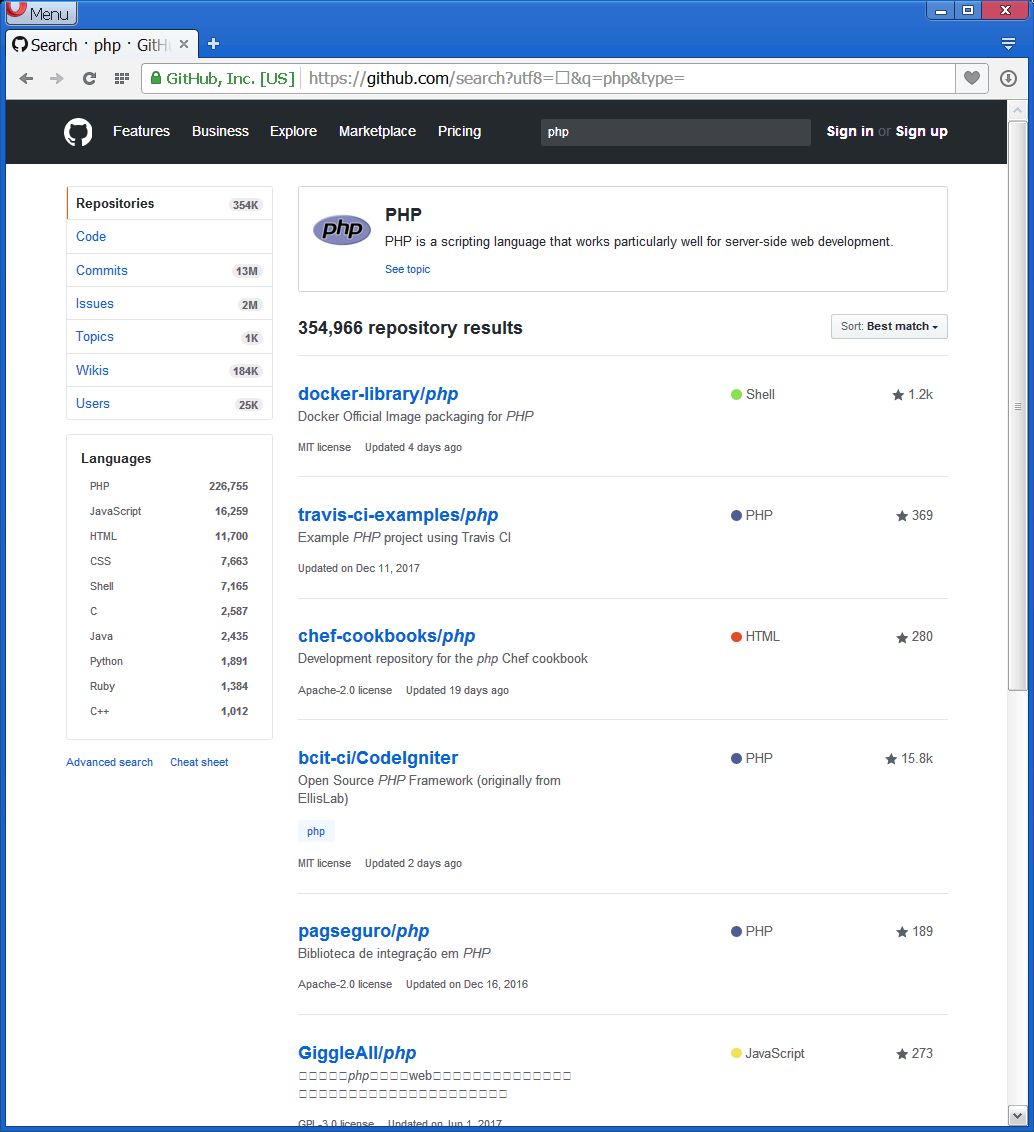1034x1132 pixels.
Task: Filter by JavaScript language 16,259
Action: pos(169,511)
